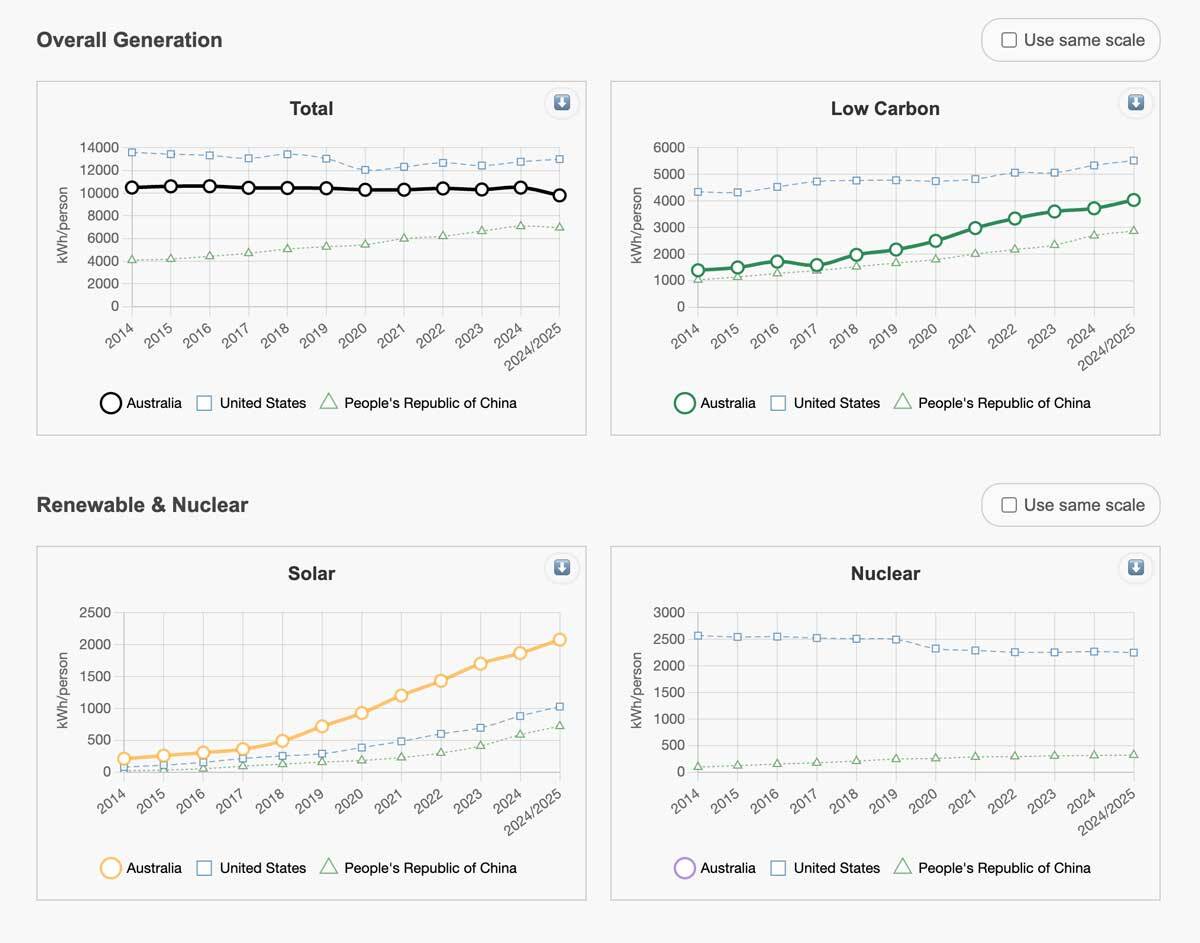
Task: Hide People's Republic of China in Low Carbon legend
Action: [x=1003, y=403]
